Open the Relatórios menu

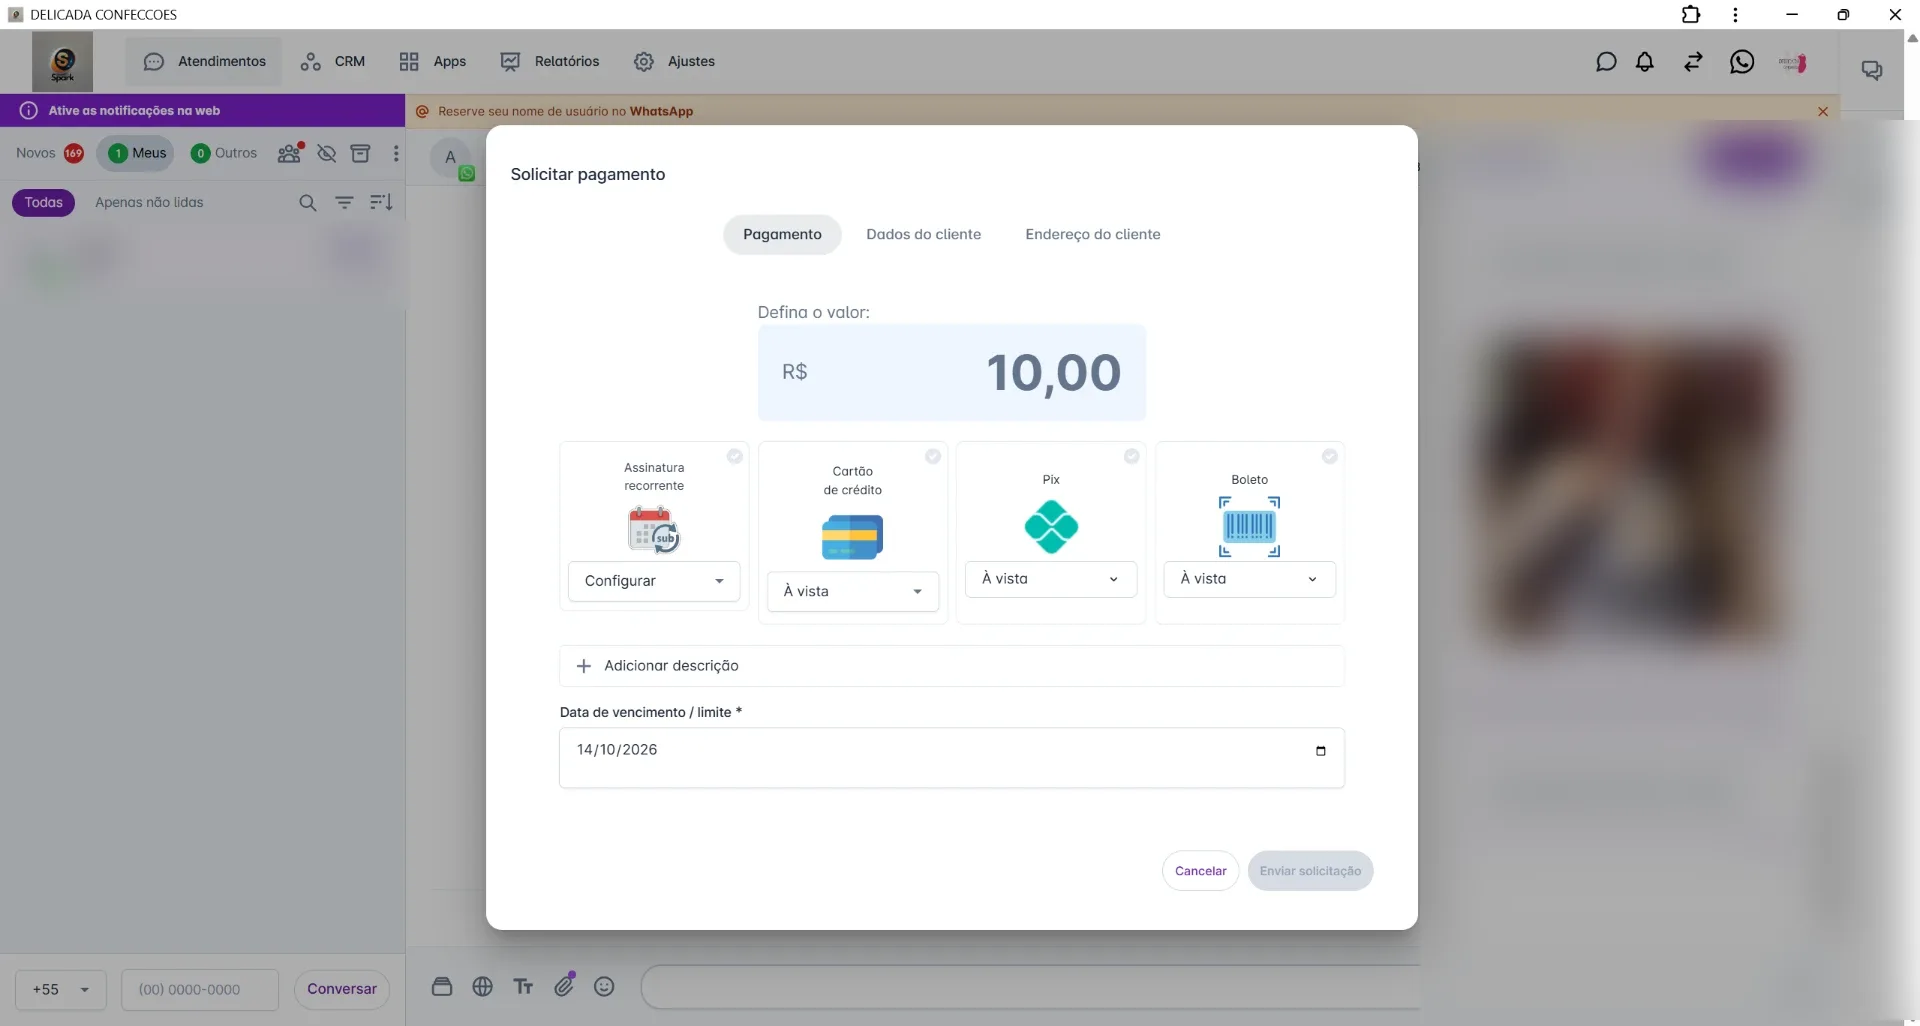550,61
